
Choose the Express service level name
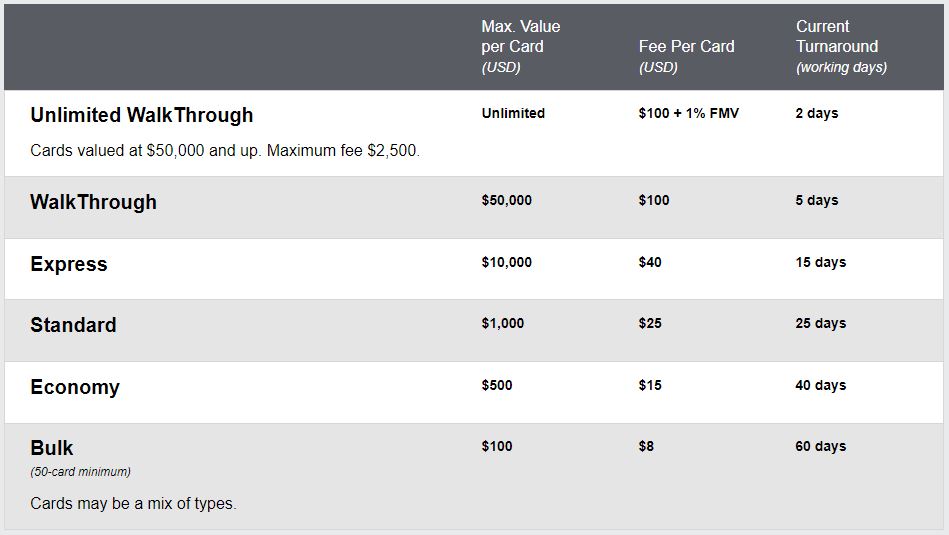tap(69, 264)
